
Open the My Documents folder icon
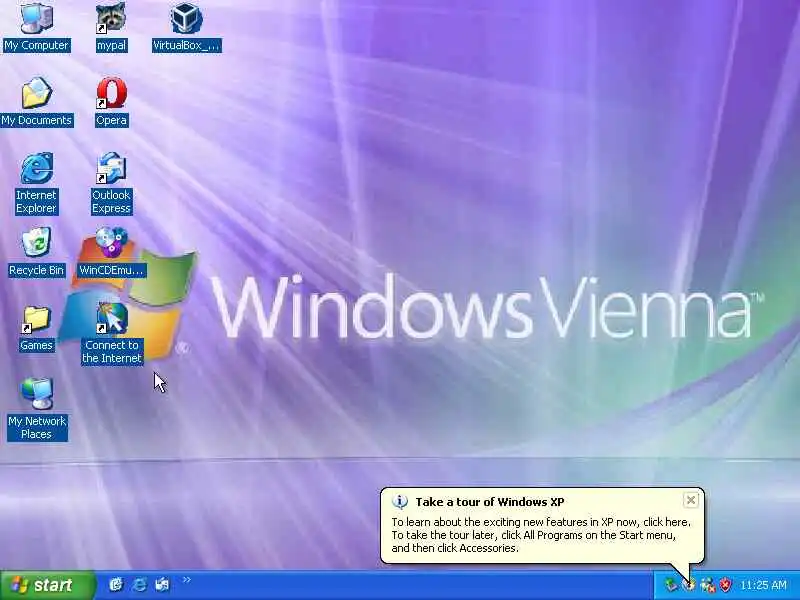click(x=36, y=101)
